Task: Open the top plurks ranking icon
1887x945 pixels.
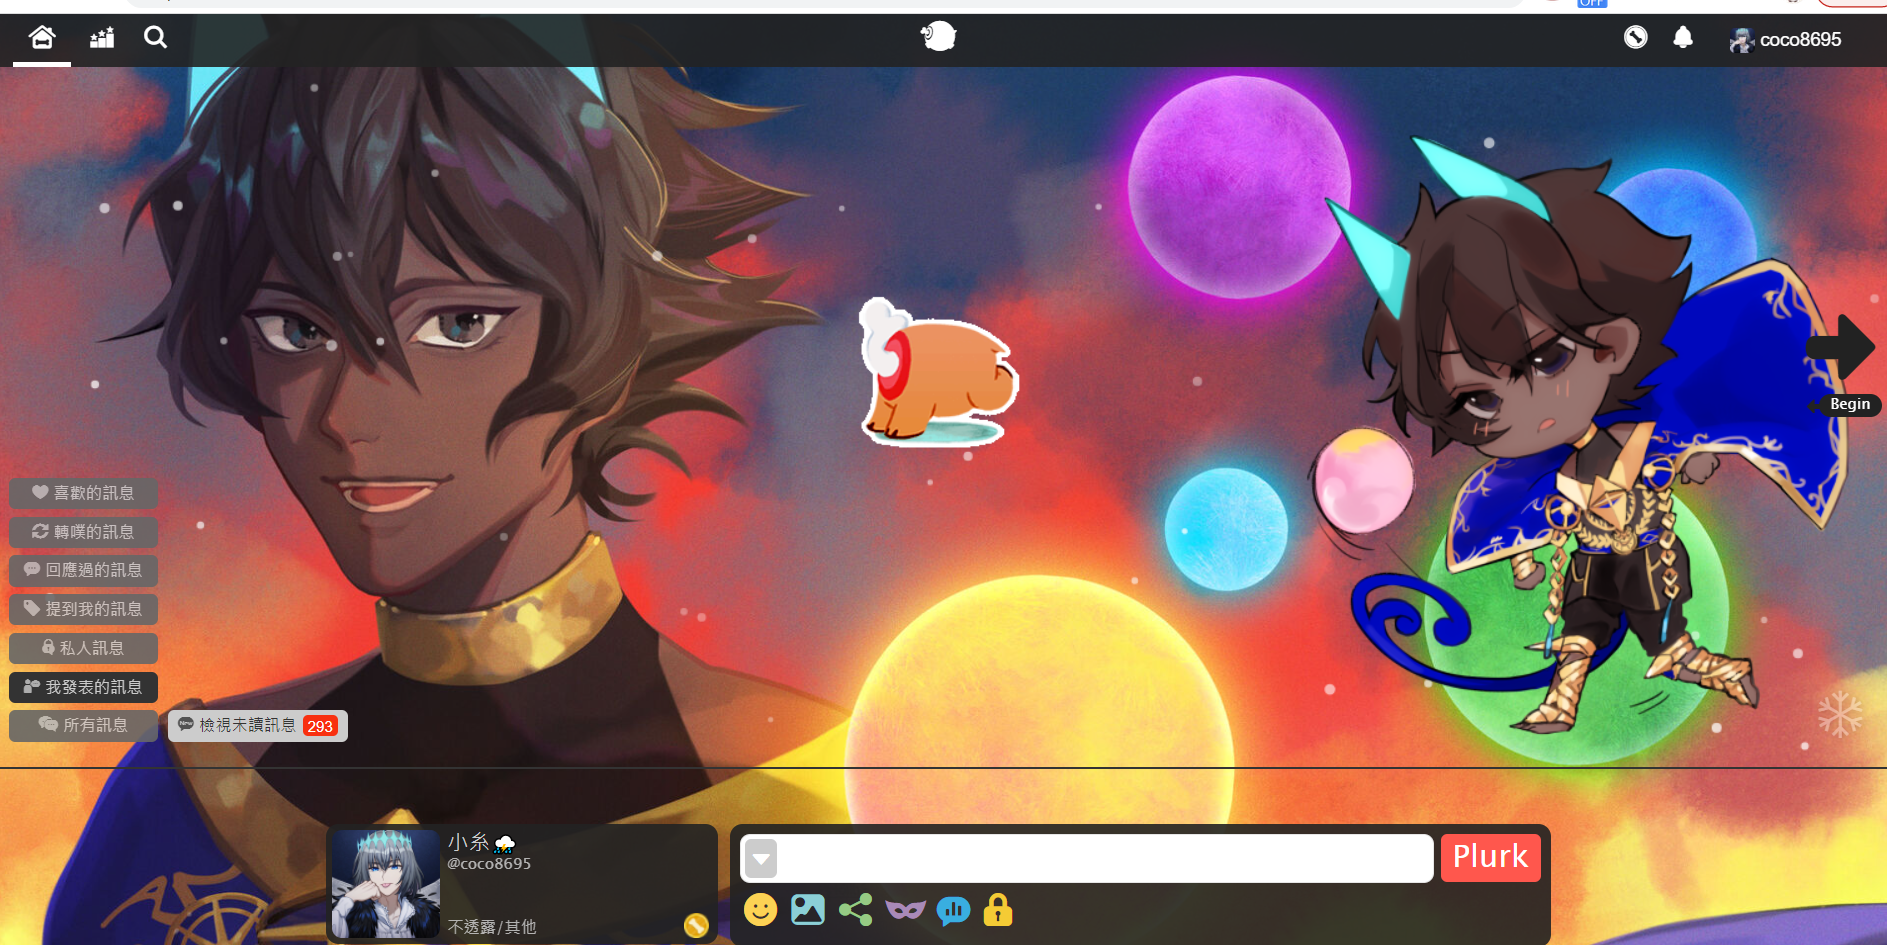Action: 102,38
